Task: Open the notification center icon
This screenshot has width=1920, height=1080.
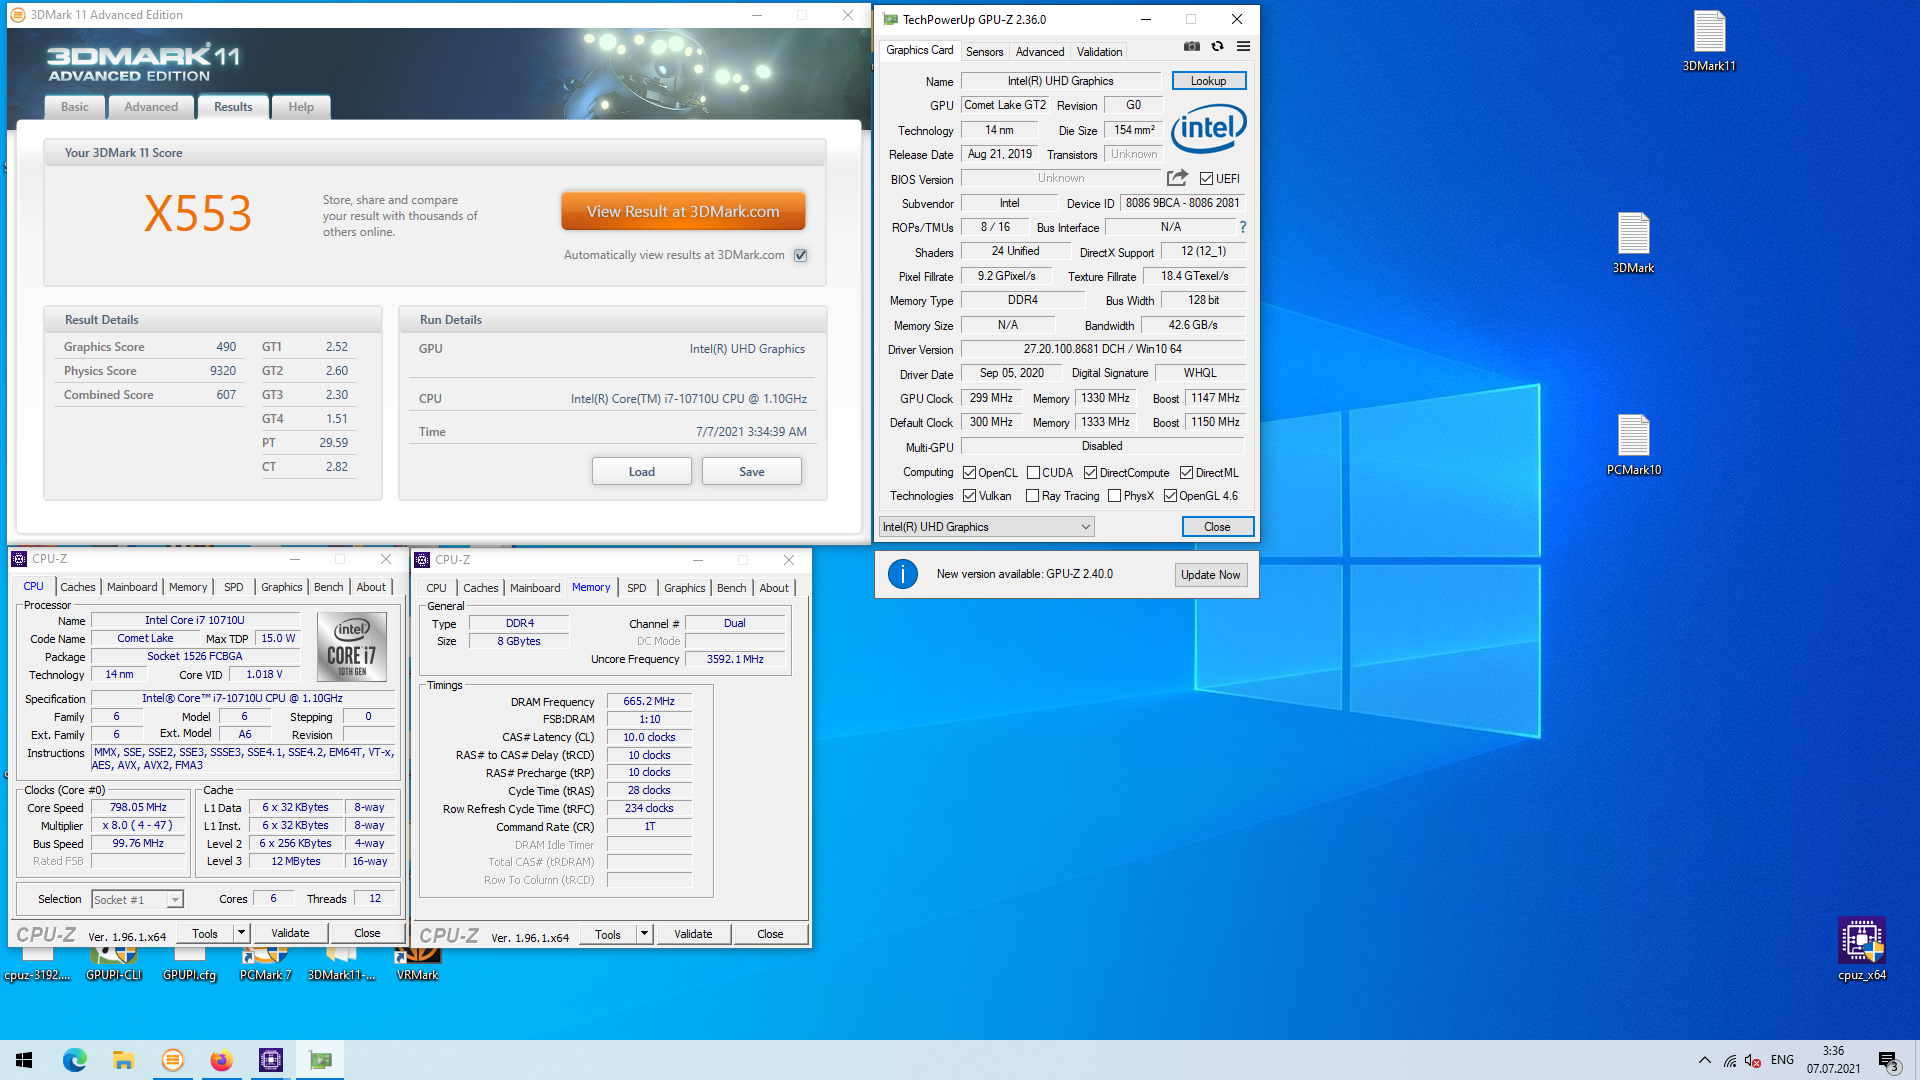Action: click(x=1888, y=1060)
